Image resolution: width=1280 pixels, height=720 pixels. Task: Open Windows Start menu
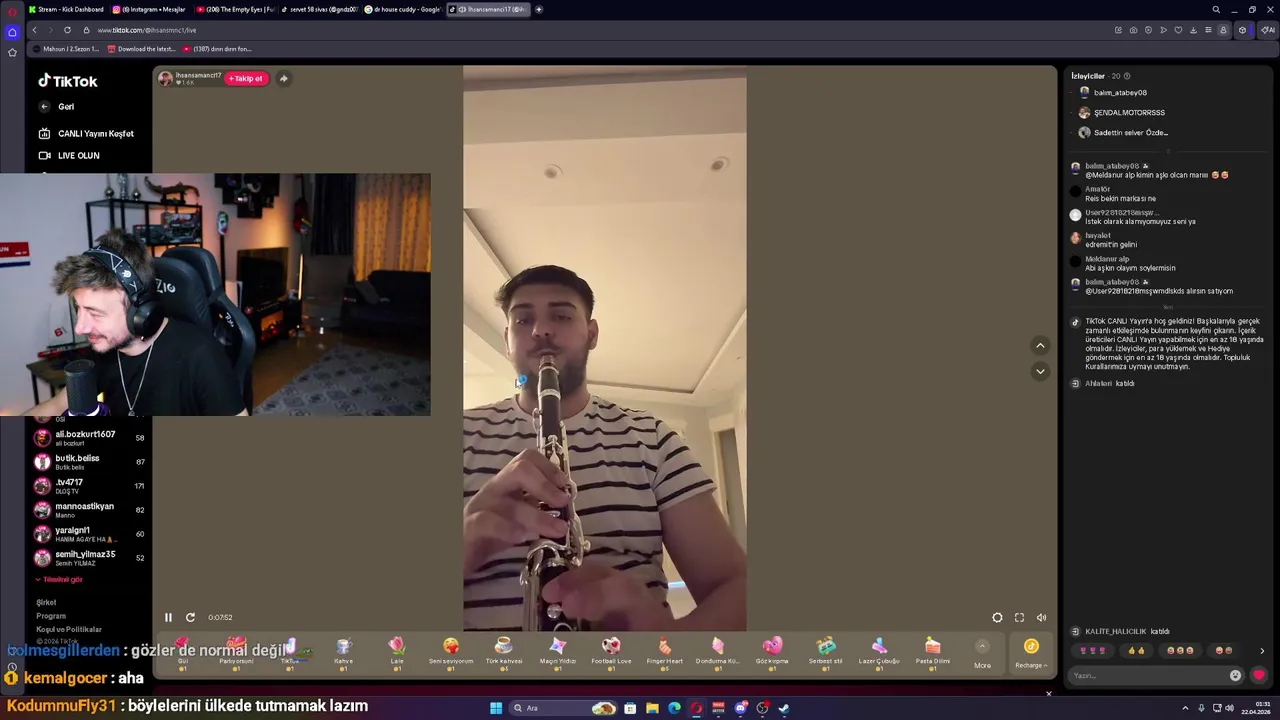tap(496, 708)
